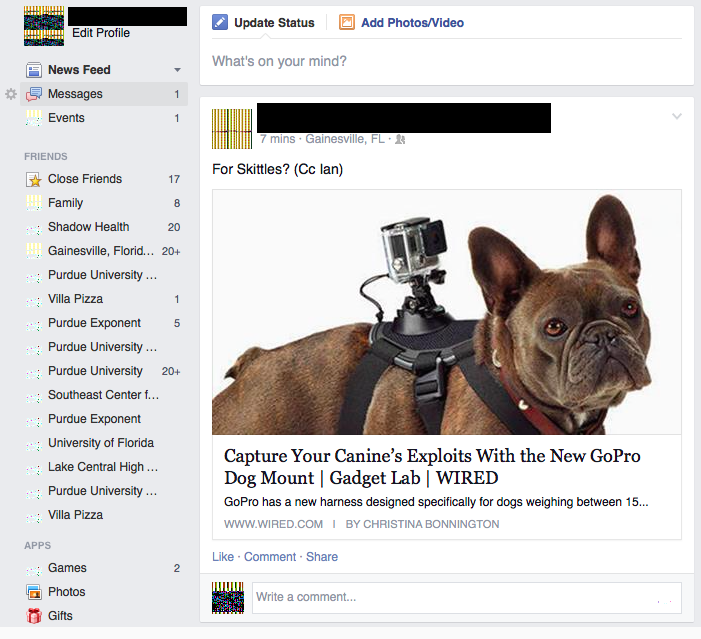Open the French bulldog GoPro image
Screen dimensions: 701x639
click(447, 312)
